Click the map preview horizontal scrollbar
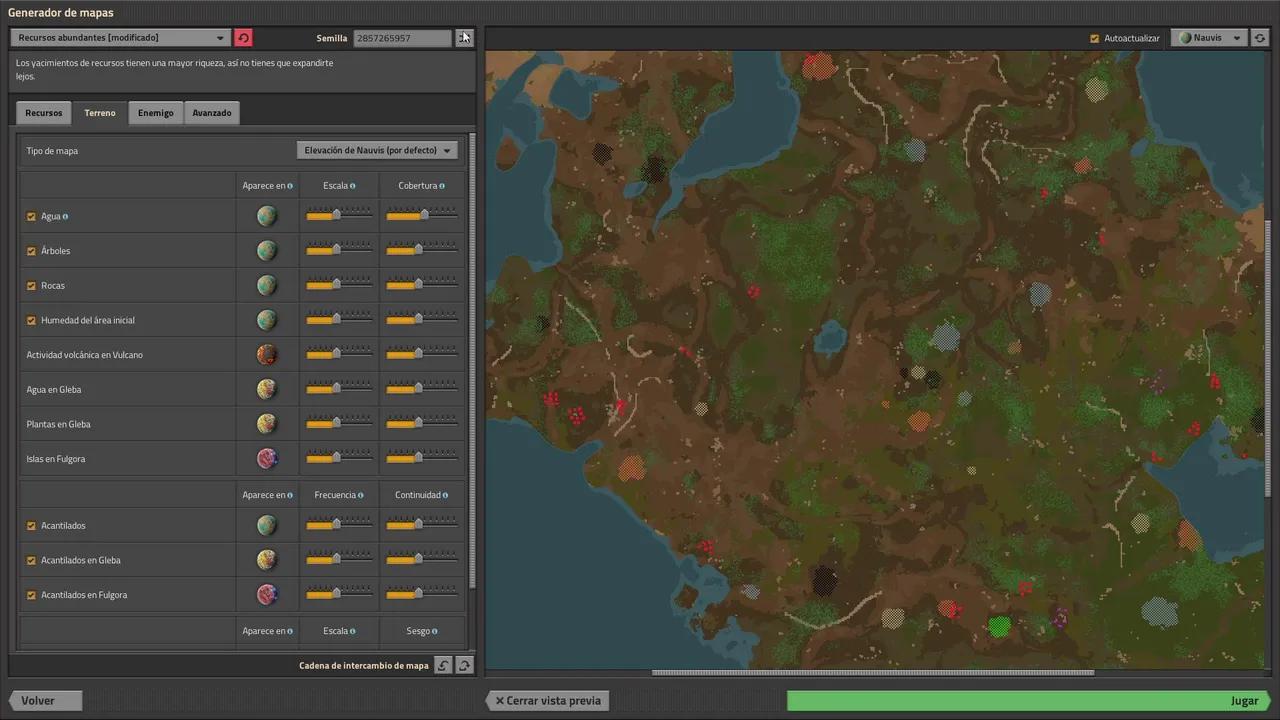 873,672
